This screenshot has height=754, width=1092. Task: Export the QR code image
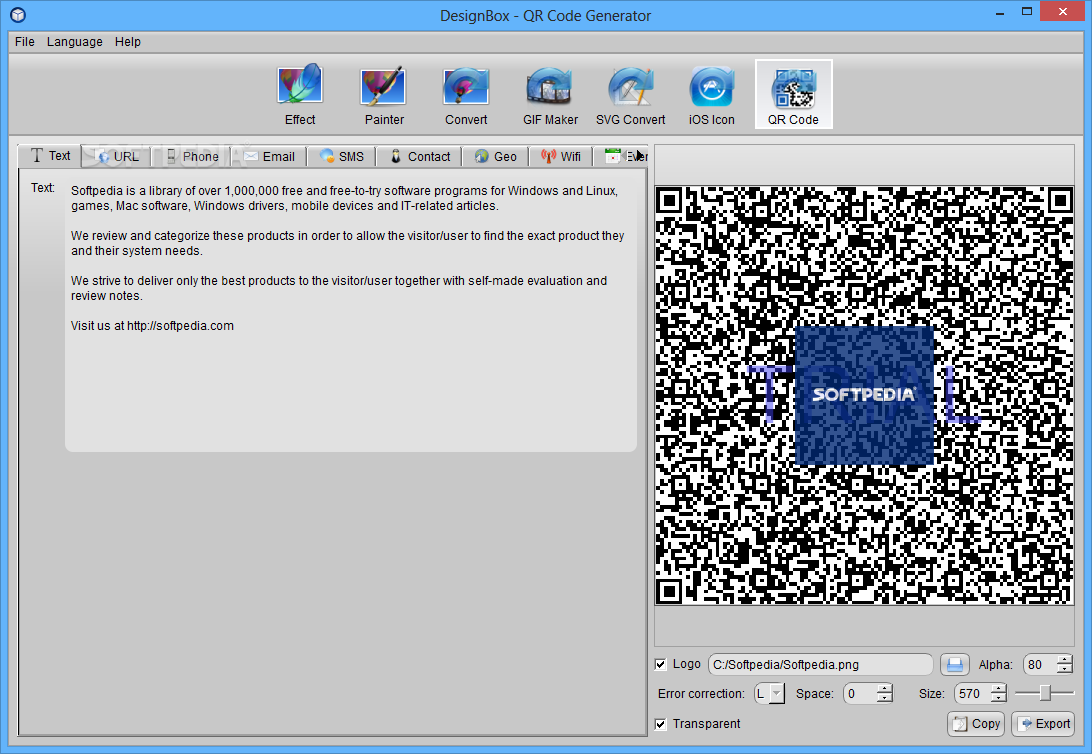pos(1043,724)
